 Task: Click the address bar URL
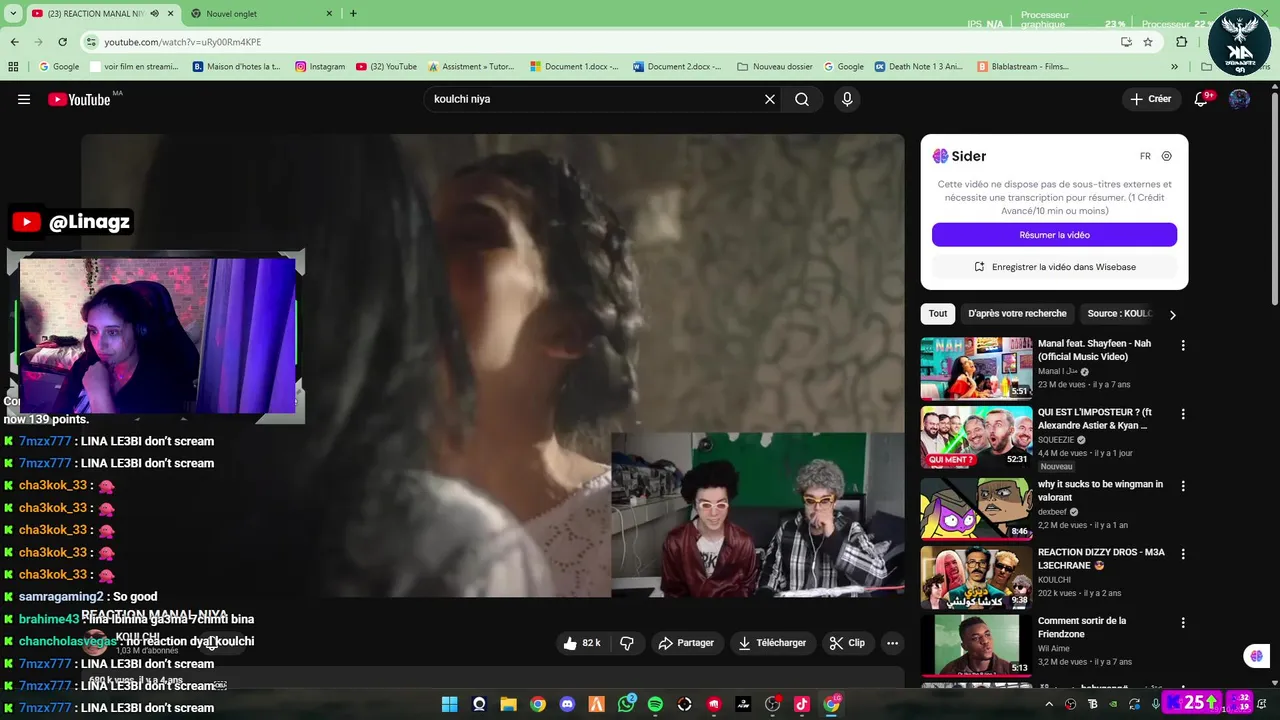tap(182, 42)
